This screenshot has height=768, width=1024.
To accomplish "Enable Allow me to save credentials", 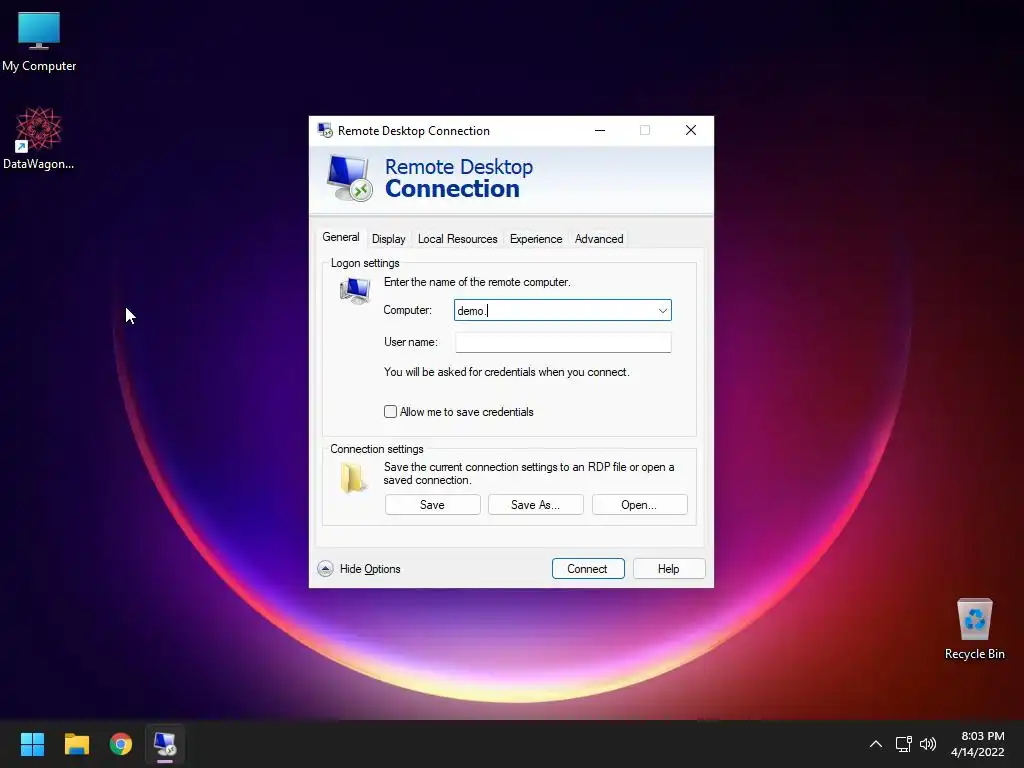I will tap(390, 411).
